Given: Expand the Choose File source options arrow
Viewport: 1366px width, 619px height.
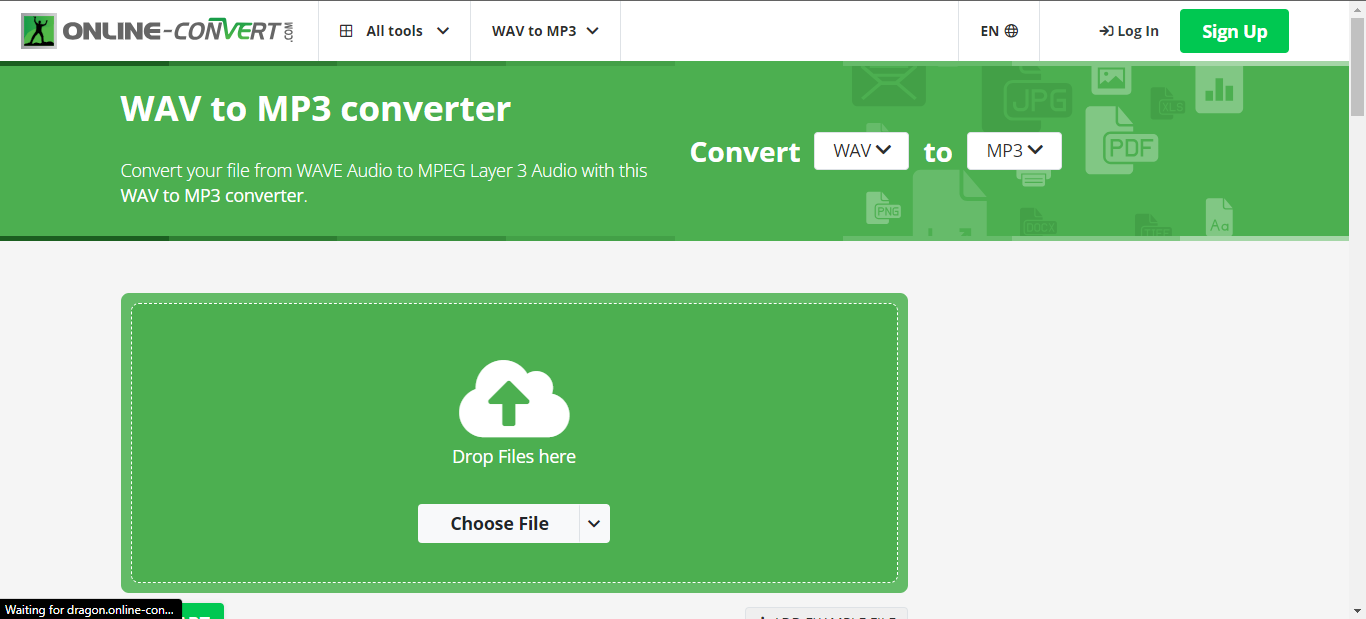Looking at the screenshot, I should tap(594, 524).
